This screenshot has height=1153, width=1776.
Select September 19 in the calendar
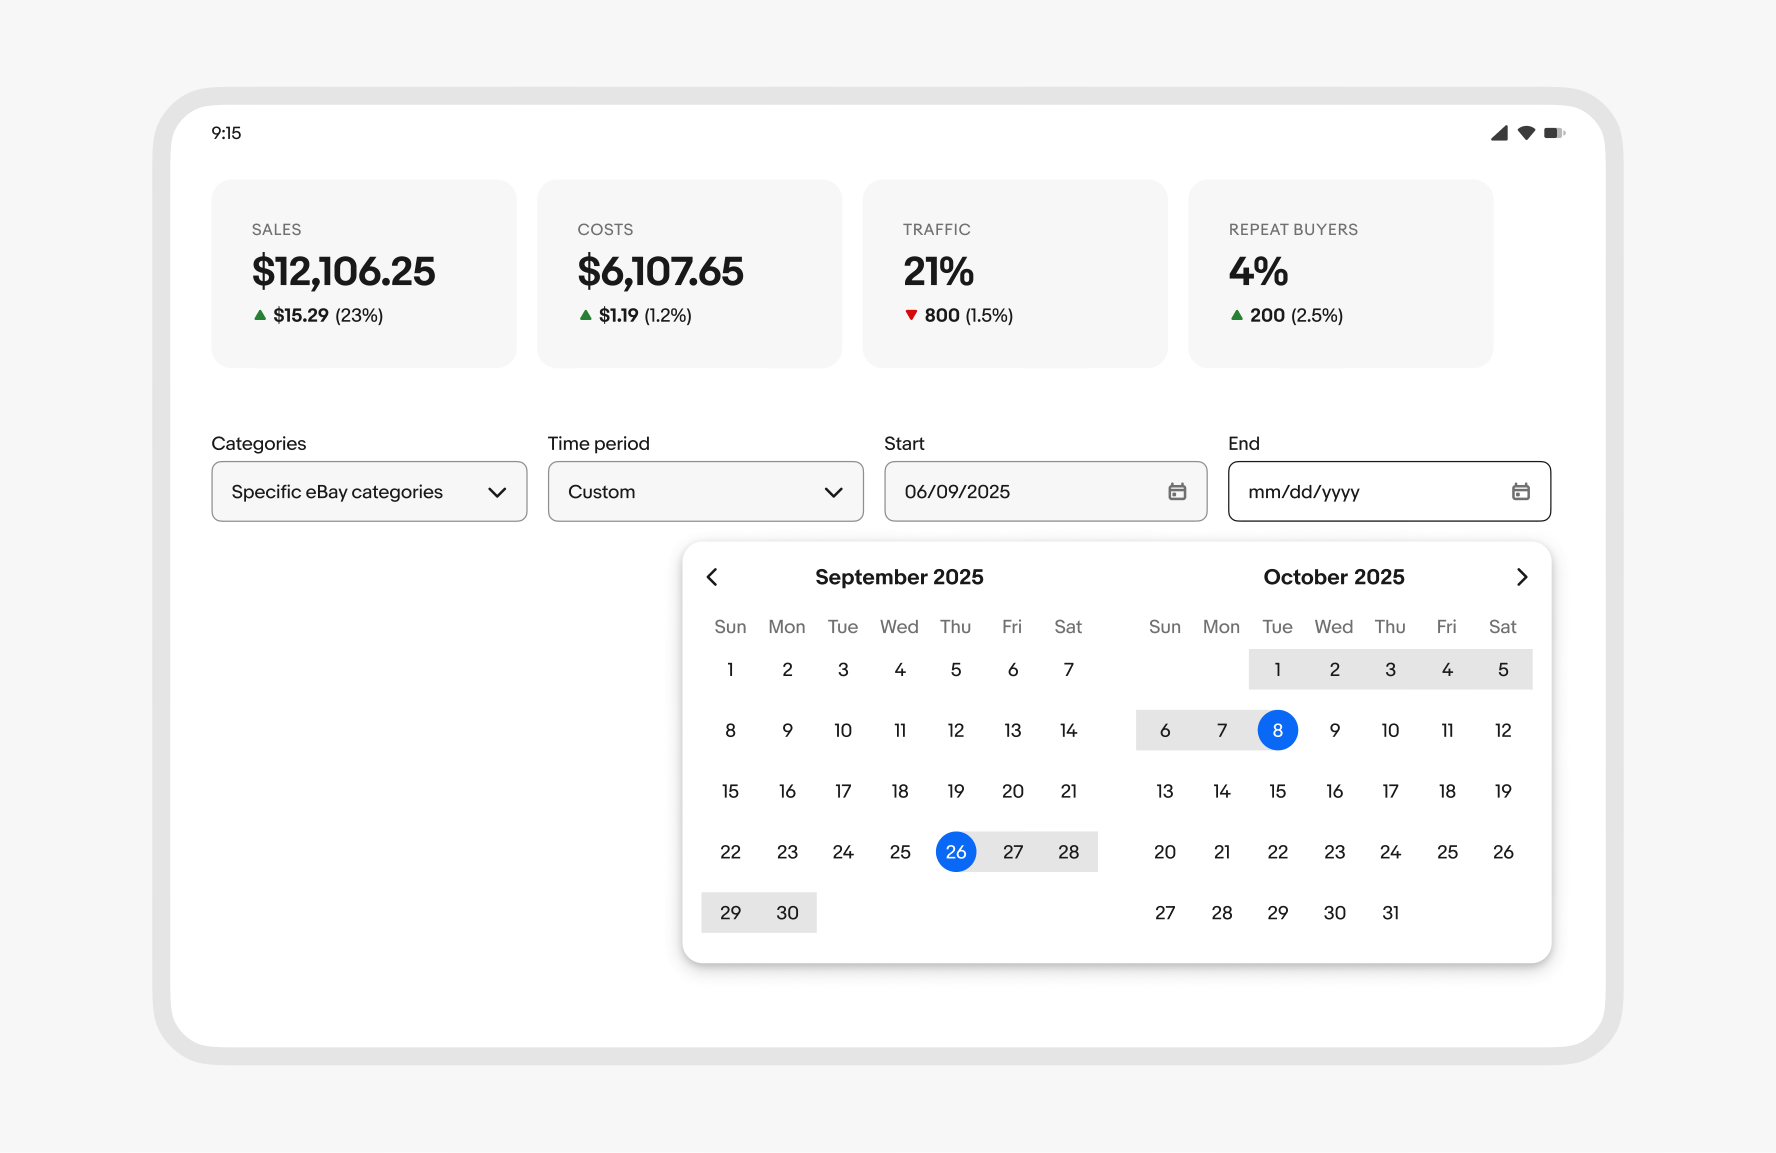[x=956, y=791]
